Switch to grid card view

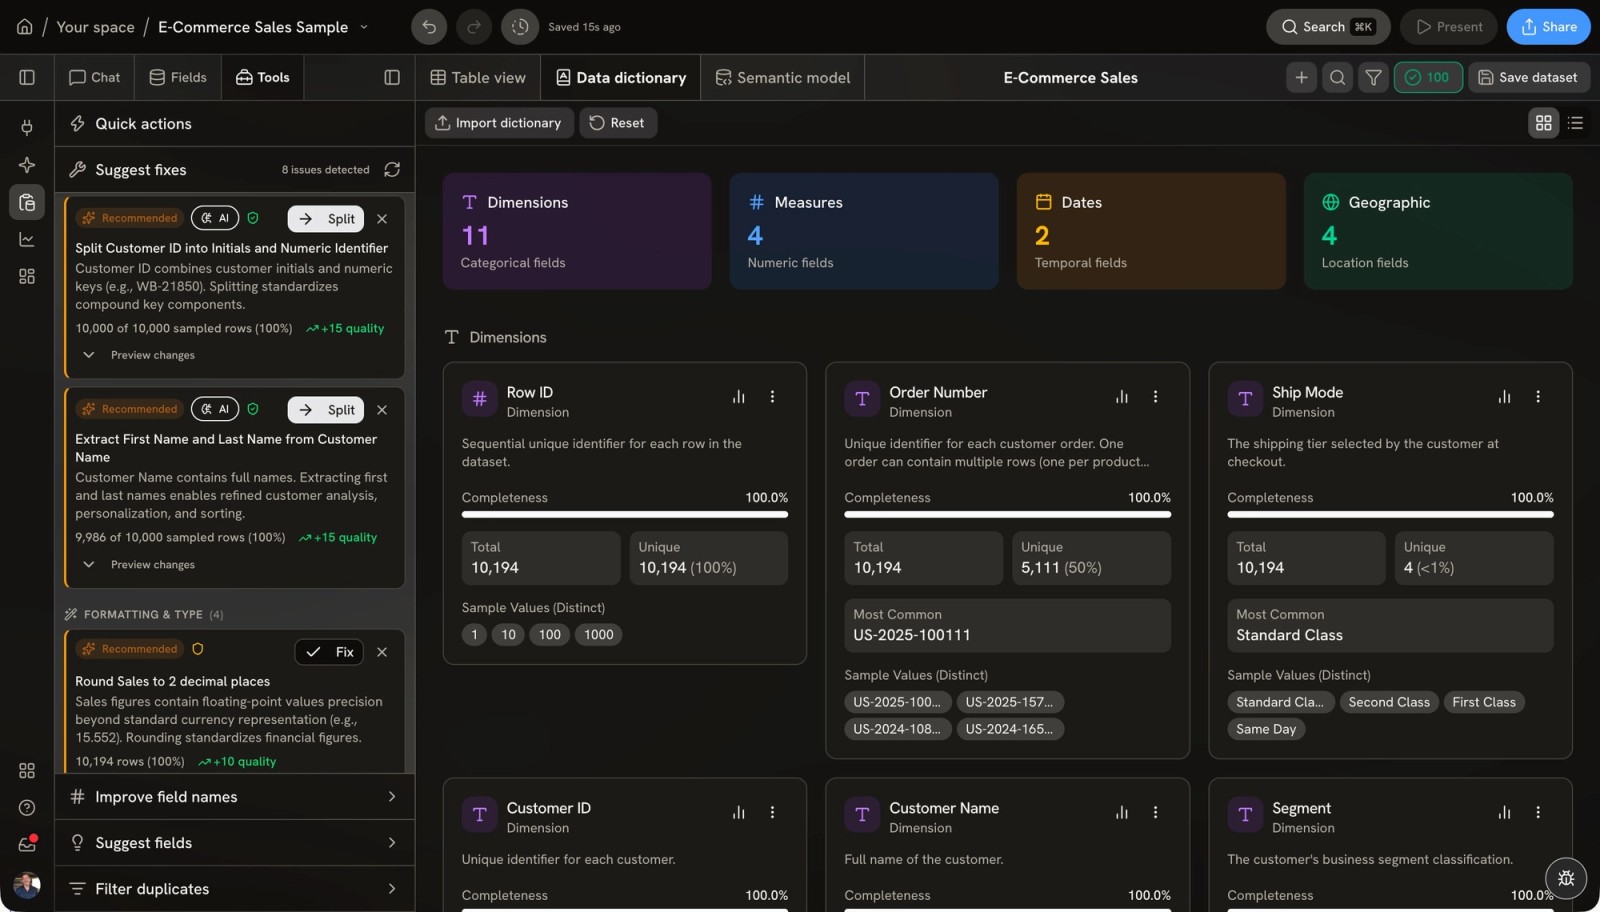click(1543, 123)
